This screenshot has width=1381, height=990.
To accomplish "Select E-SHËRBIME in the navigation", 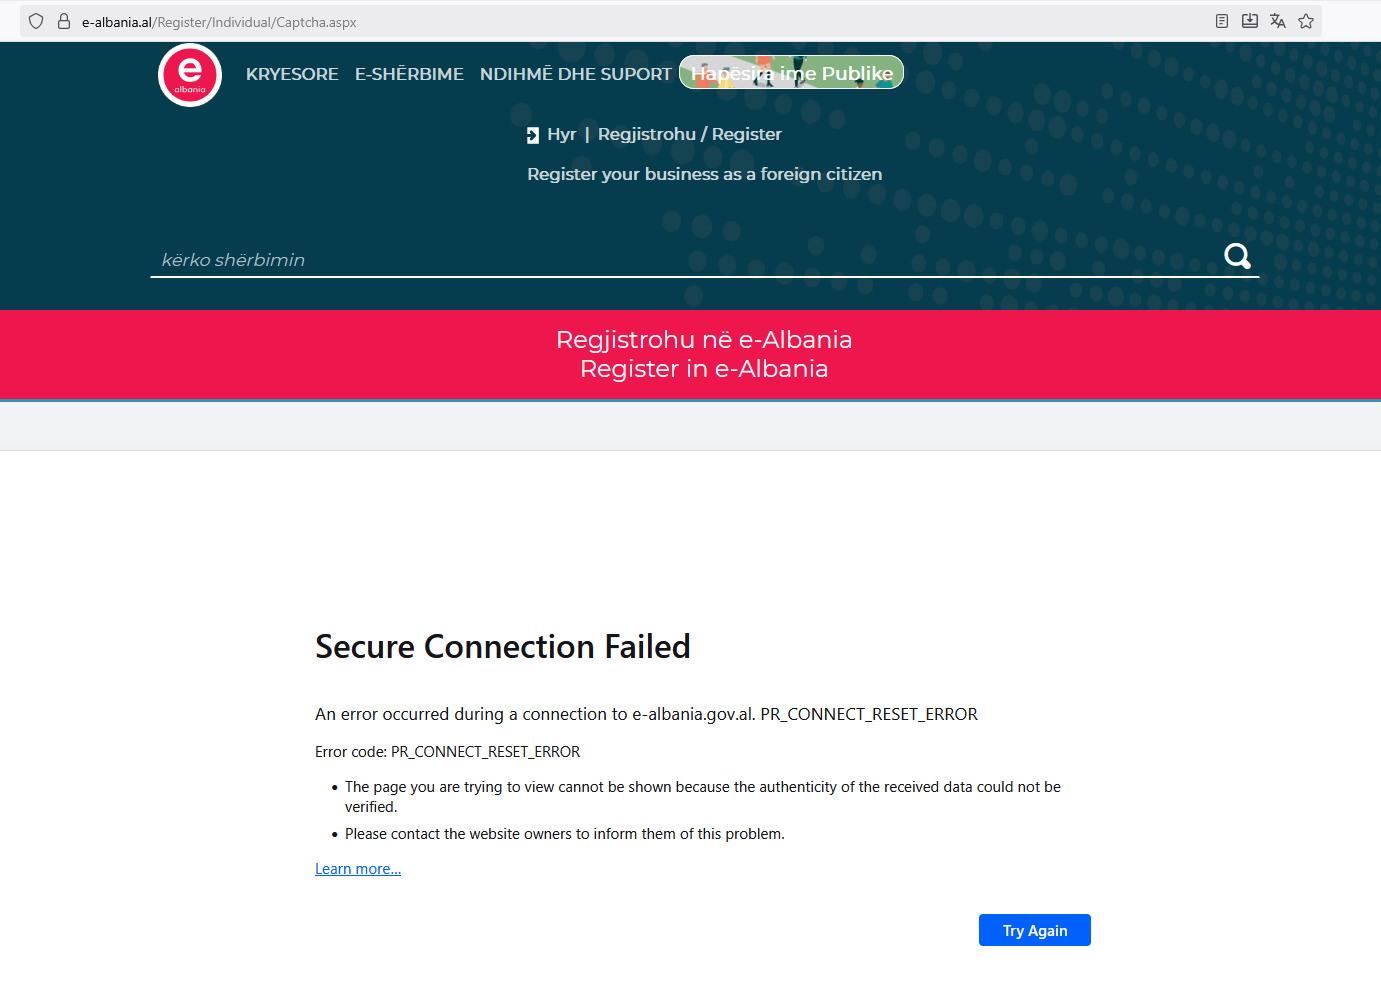I will pyautogui.click(x=409, y=74).
